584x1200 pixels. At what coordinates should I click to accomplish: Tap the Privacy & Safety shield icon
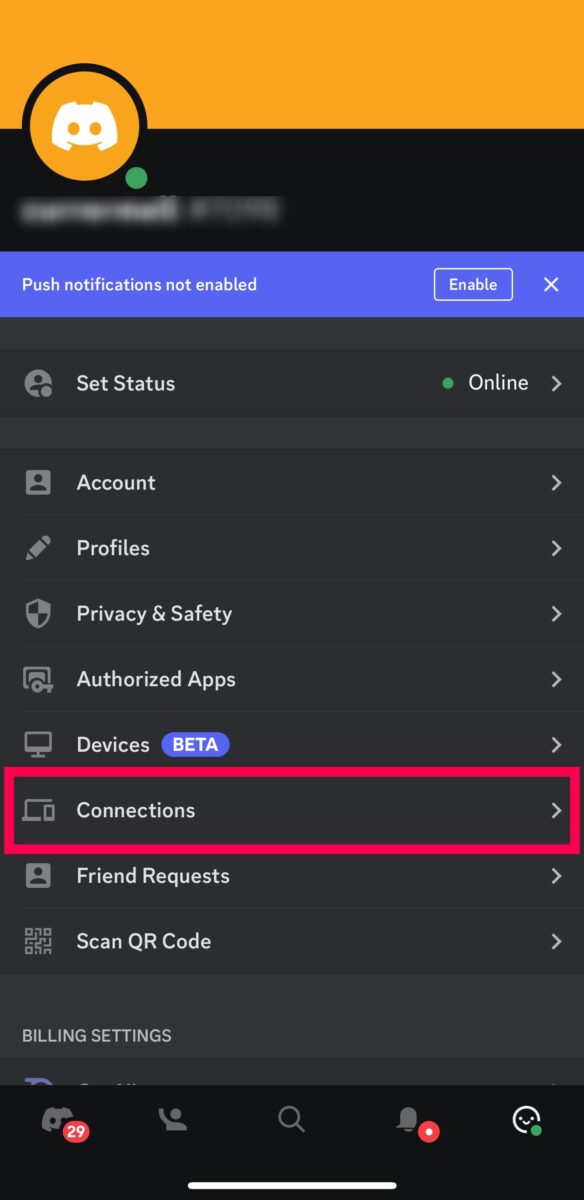38,614
